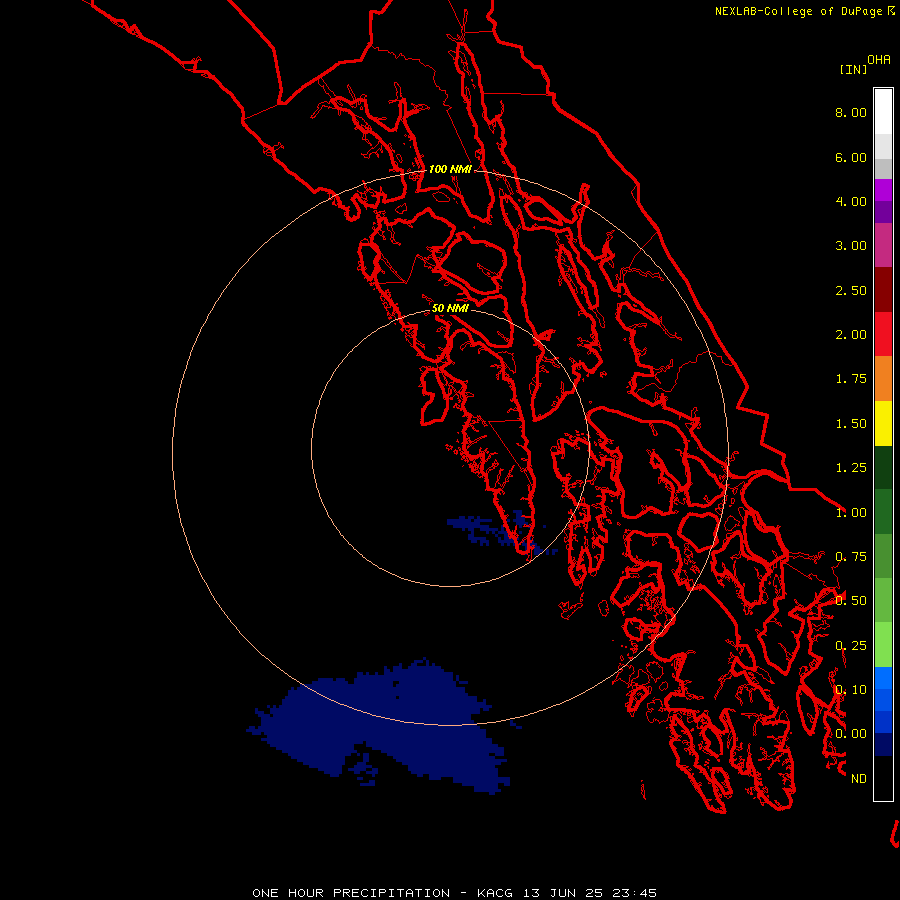Click the [IN] units label
This screenshot has width=900, height=900.
(853, 69)
